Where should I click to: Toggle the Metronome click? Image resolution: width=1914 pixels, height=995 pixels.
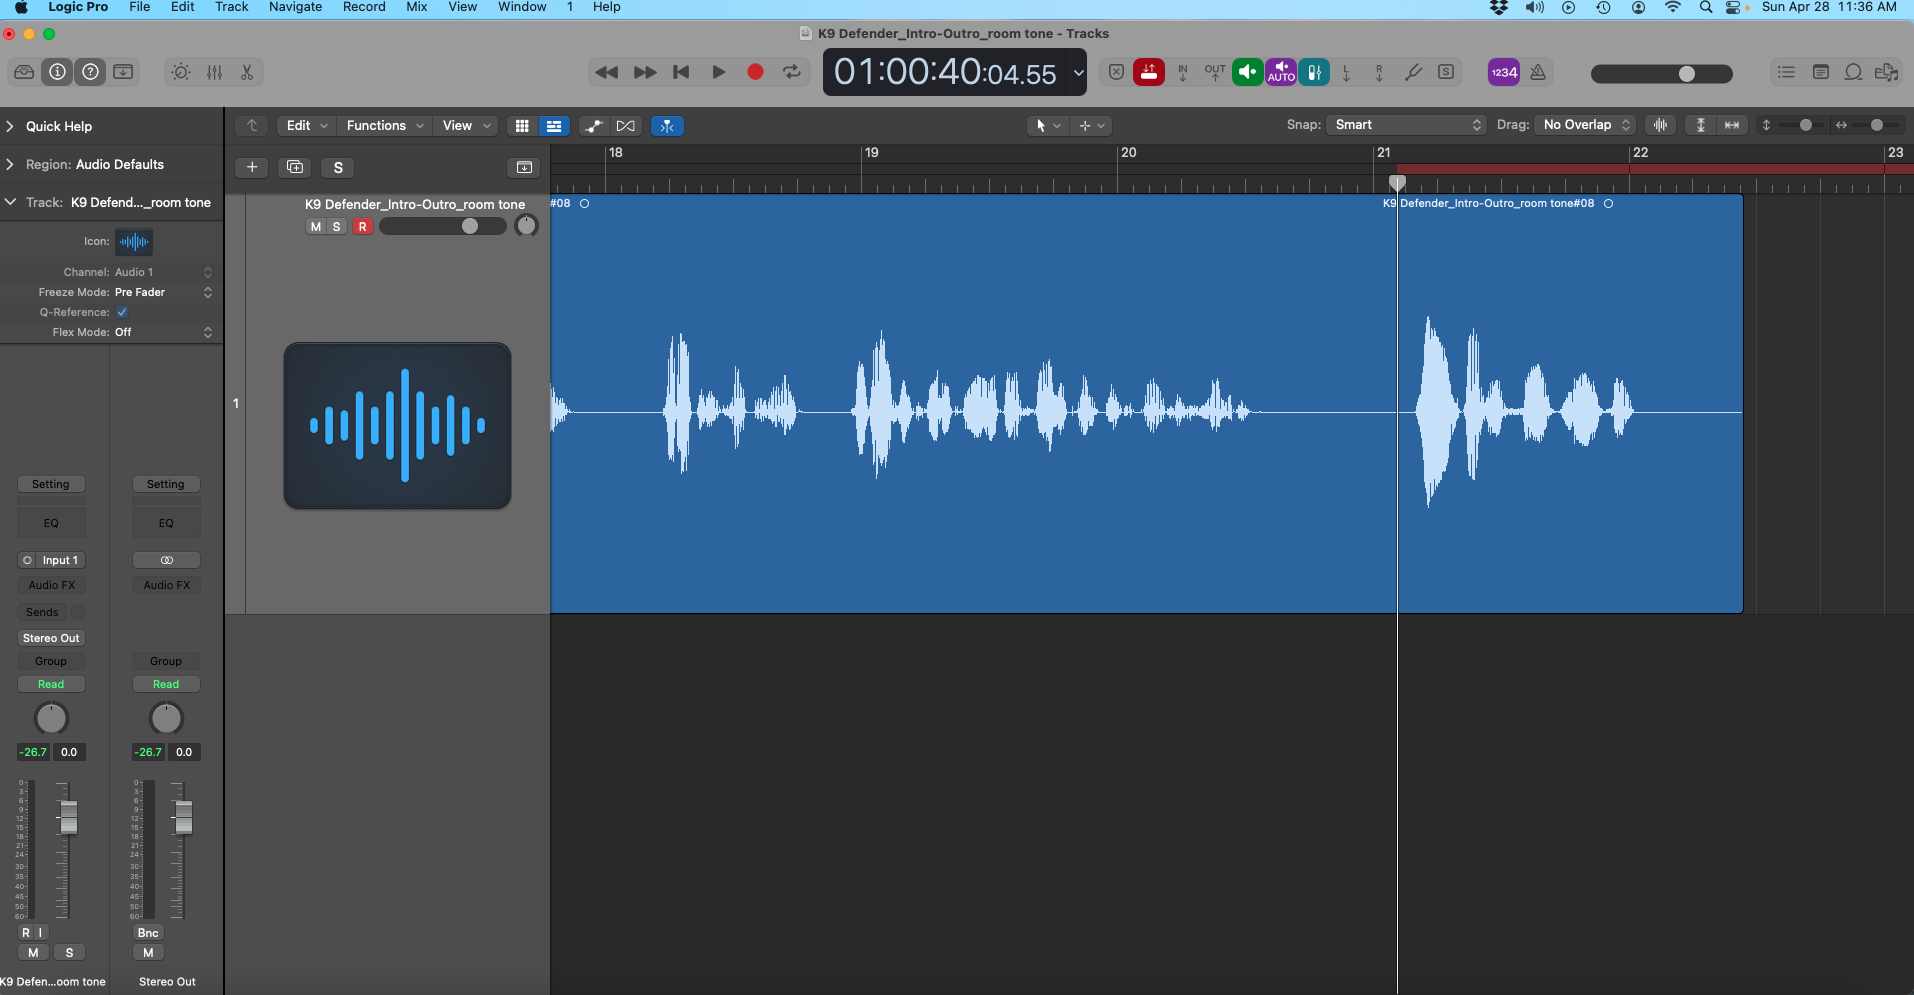coord(1538,72)
